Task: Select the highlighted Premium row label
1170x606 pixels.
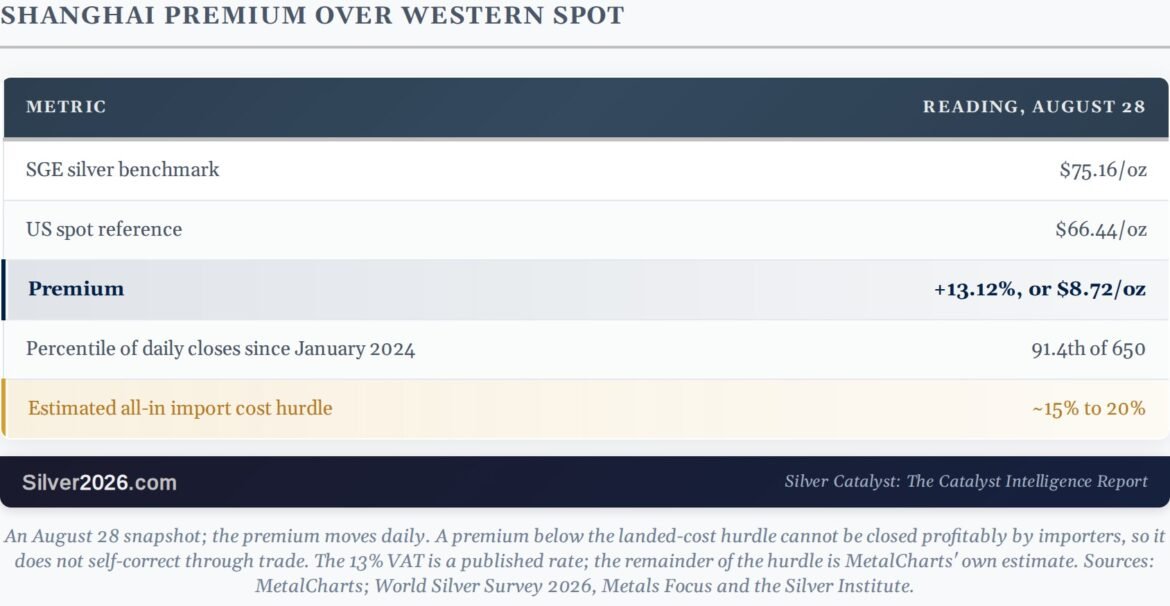Action: (x=76, y=289)
